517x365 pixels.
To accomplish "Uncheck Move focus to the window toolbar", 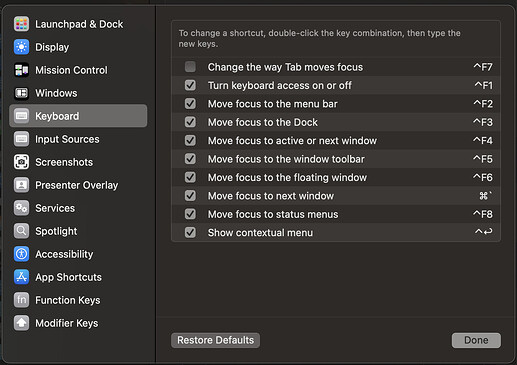I will coord(190,159).
